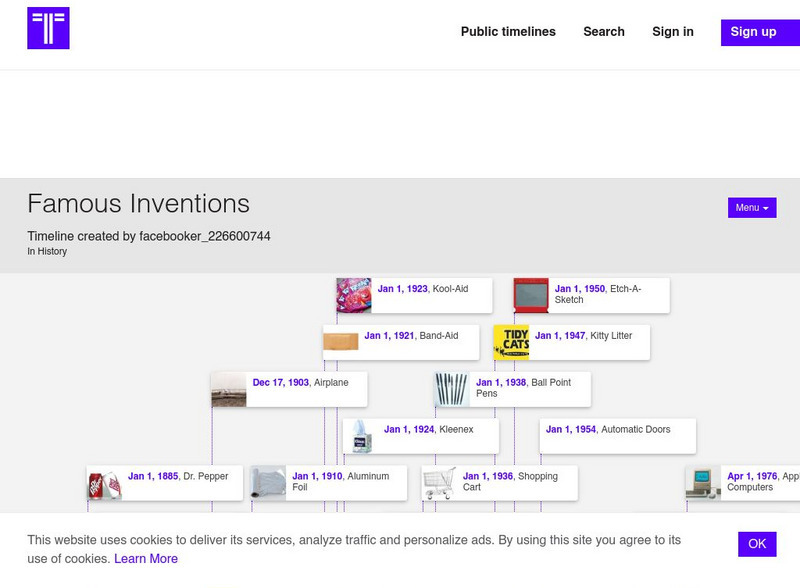Image resolution: width=800 pixels, height=588 pixels.
Task: Click the Kleenex box thumbnail
Action: coord(360,437)
